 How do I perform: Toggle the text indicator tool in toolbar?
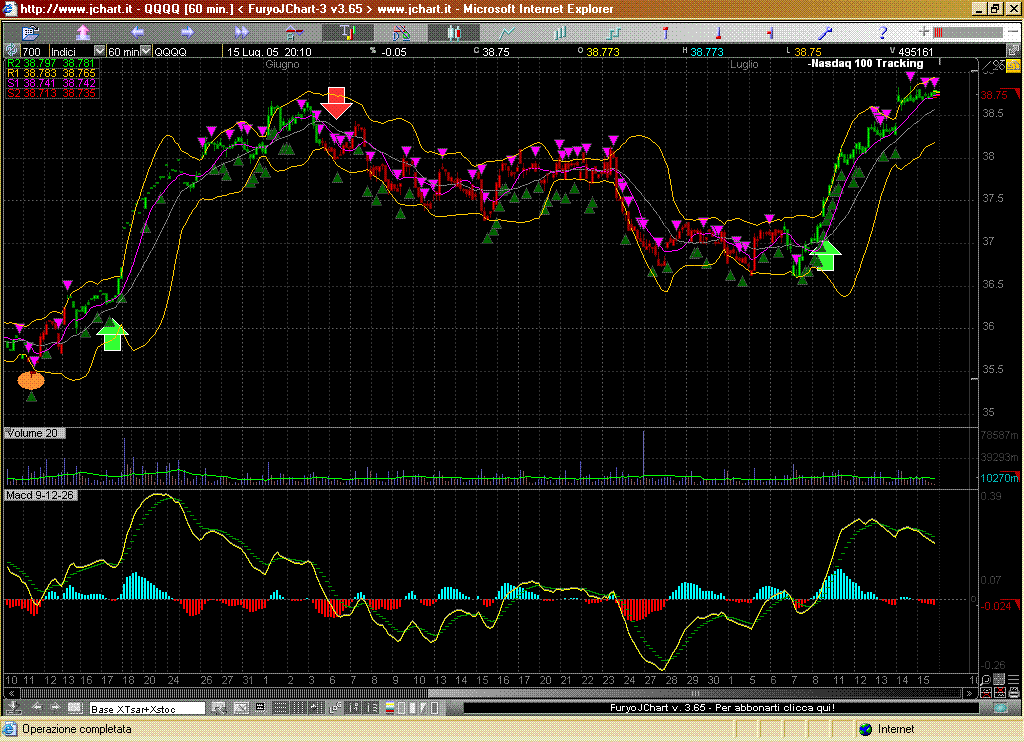coord(350,32)
